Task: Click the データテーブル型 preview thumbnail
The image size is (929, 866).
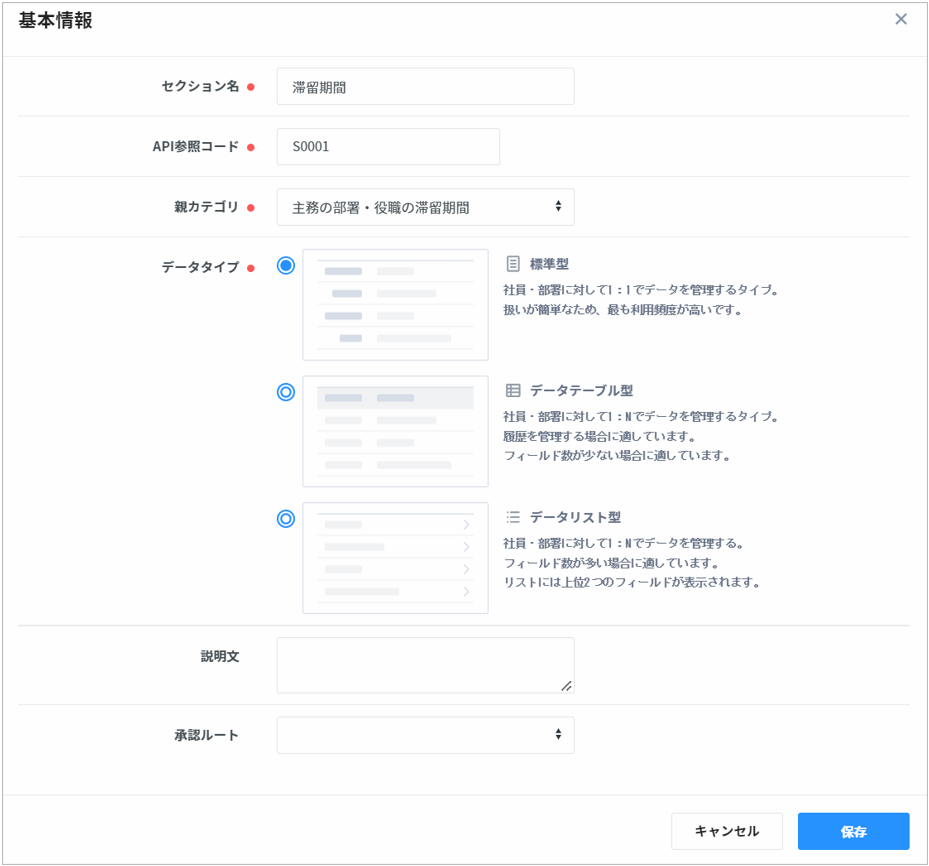Action: click(x=395, y=431)
